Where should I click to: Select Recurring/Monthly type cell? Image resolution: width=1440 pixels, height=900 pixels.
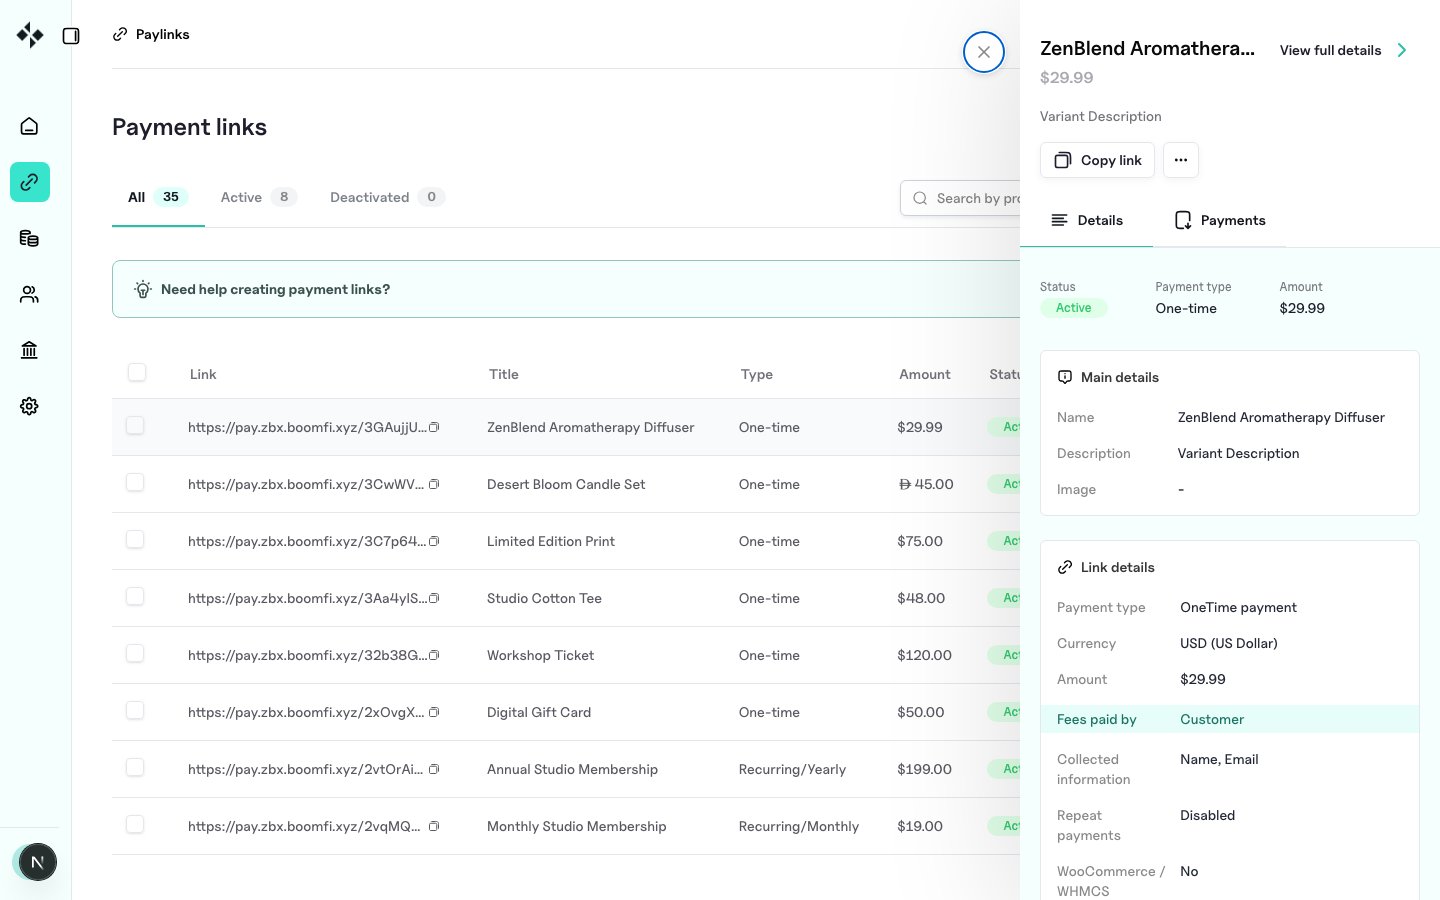(x=798, y=826)
